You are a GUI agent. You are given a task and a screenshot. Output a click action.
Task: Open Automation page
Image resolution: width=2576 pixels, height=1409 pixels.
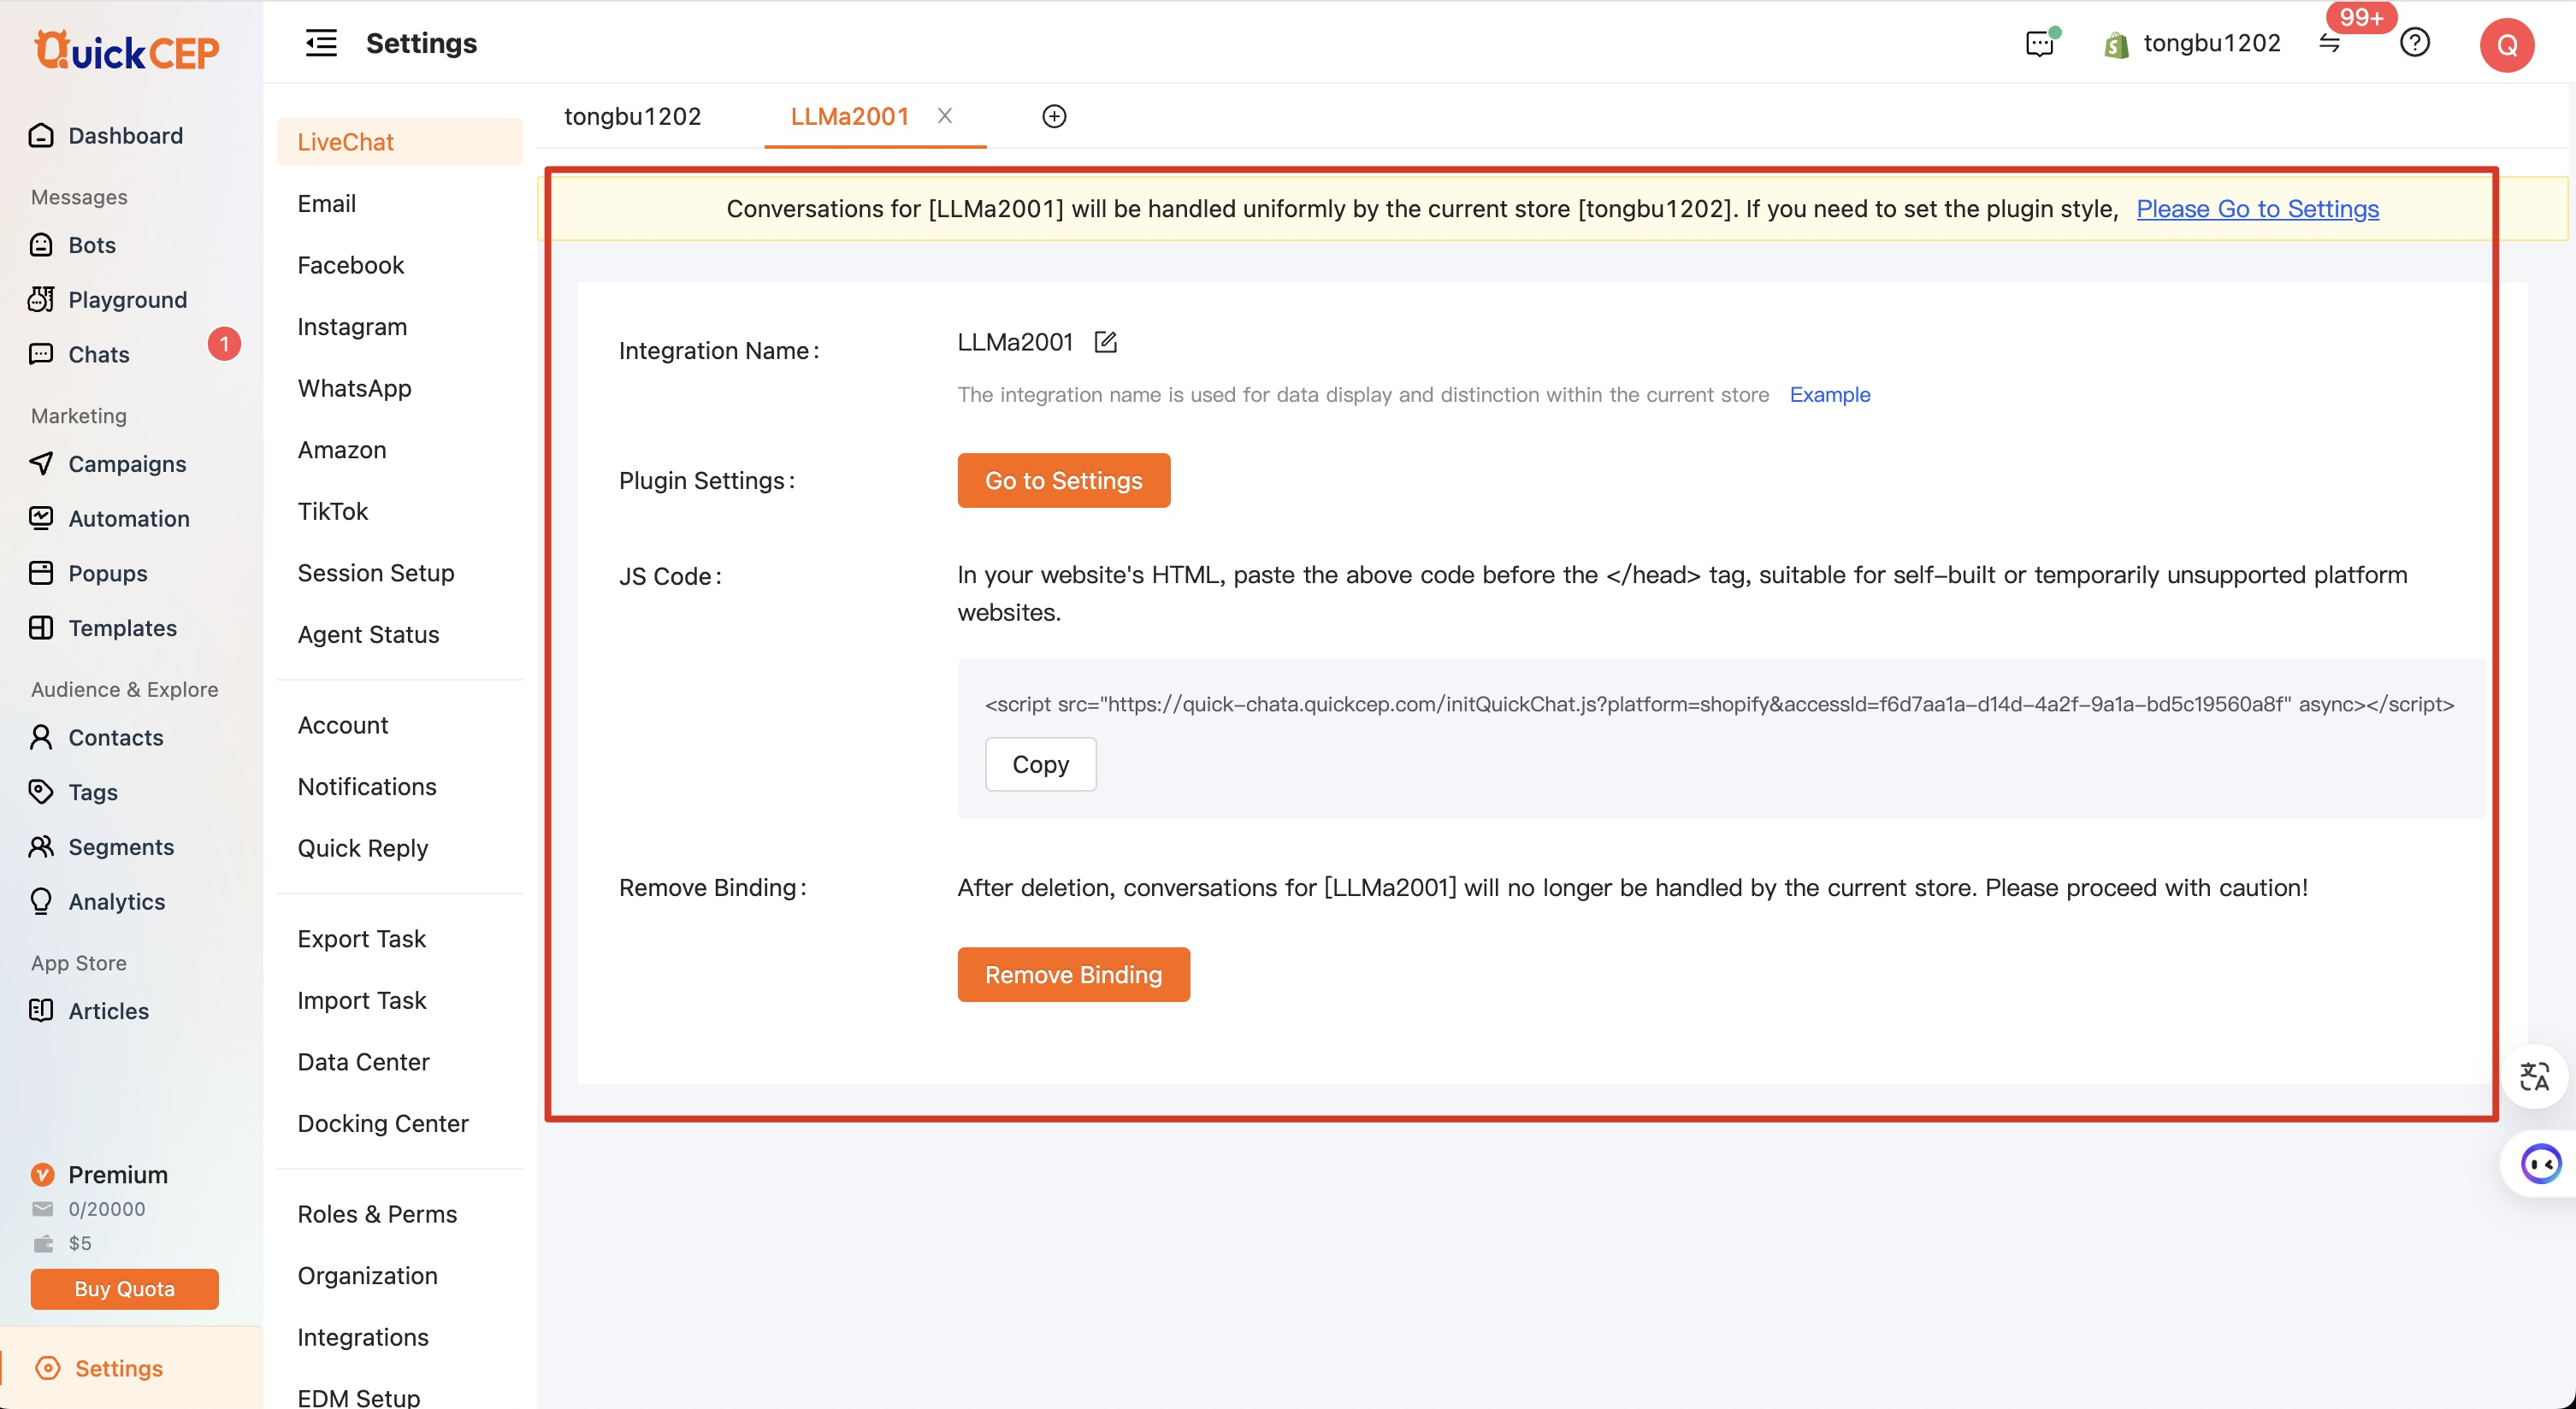(129, 518)
